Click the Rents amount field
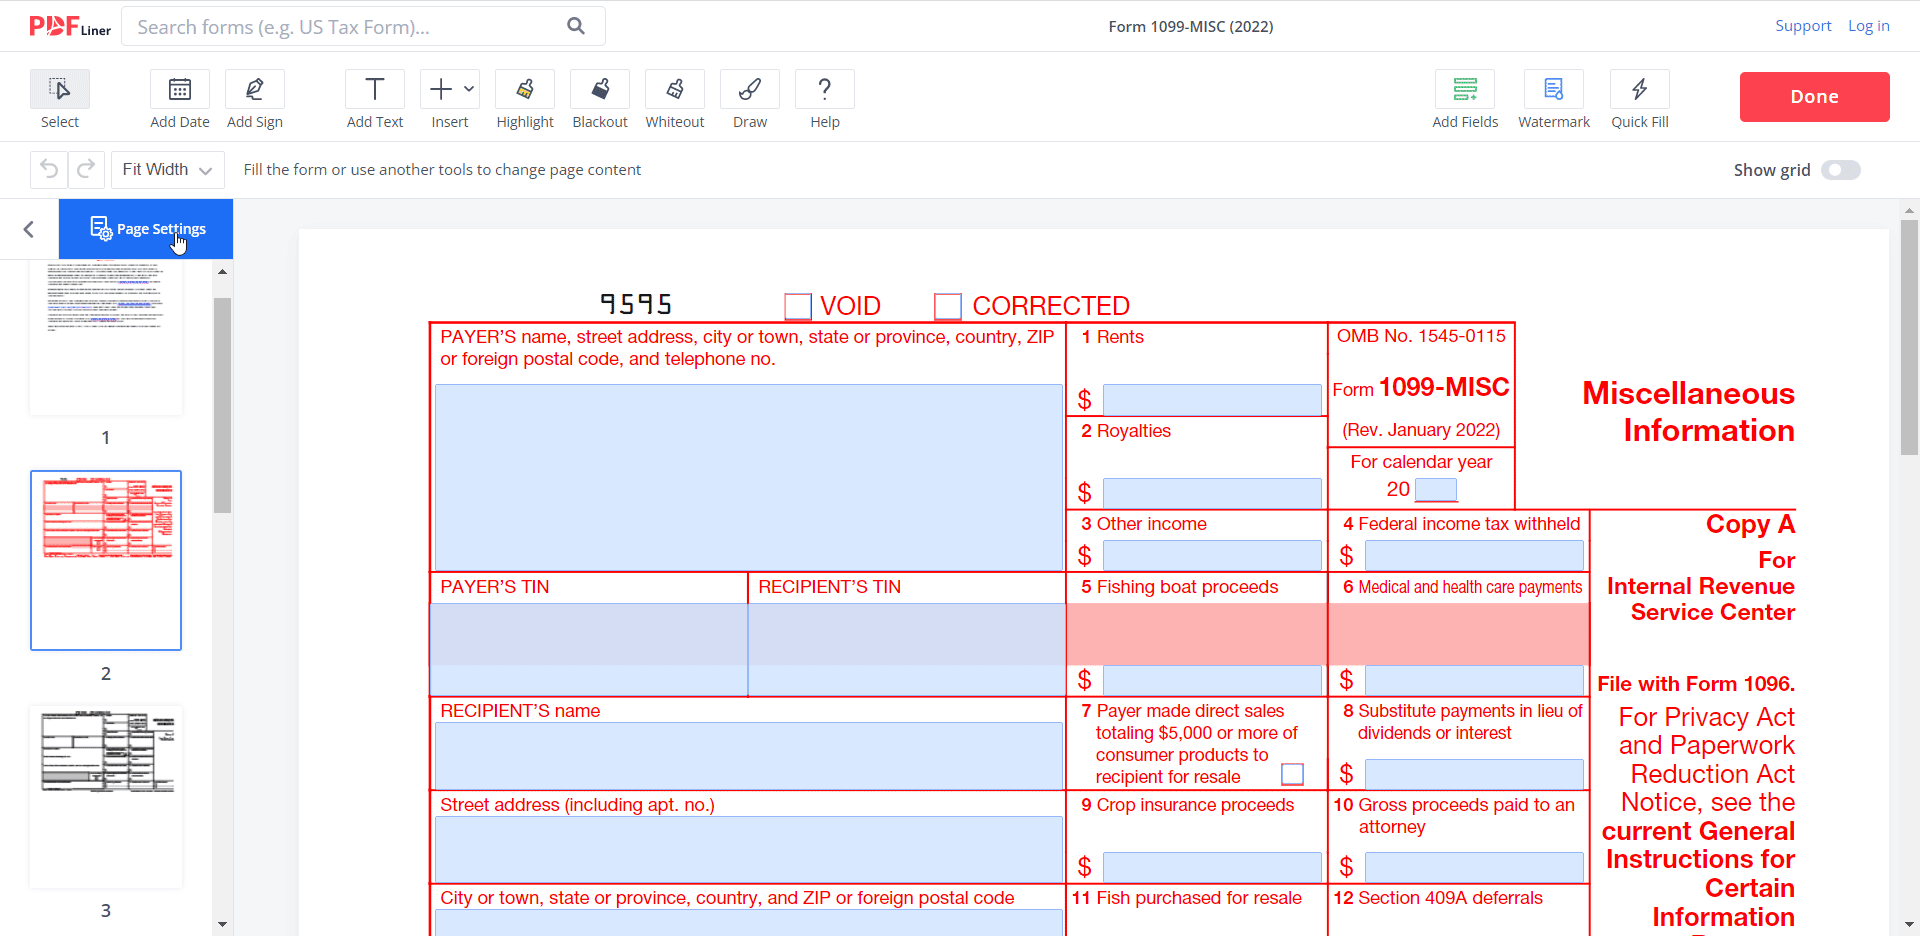 [x=1212, y=400]
